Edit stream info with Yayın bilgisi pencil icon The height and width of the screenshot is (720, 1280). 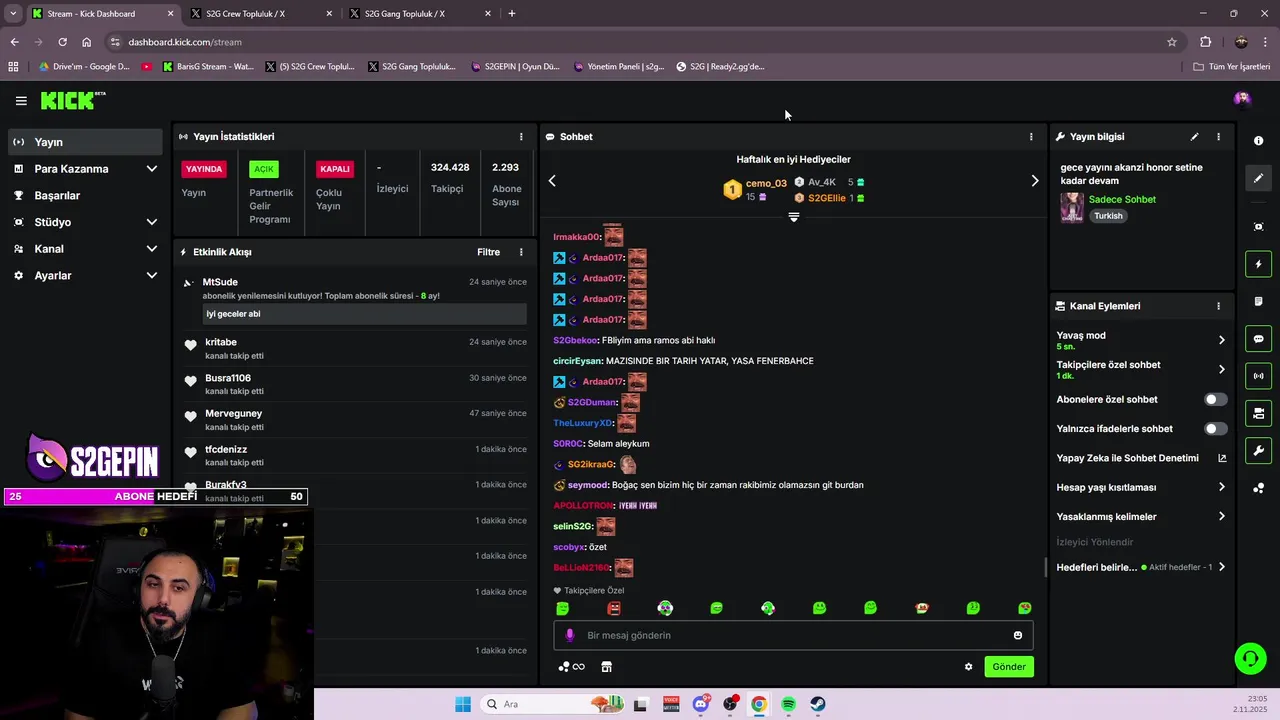(x=1194, y=137)
